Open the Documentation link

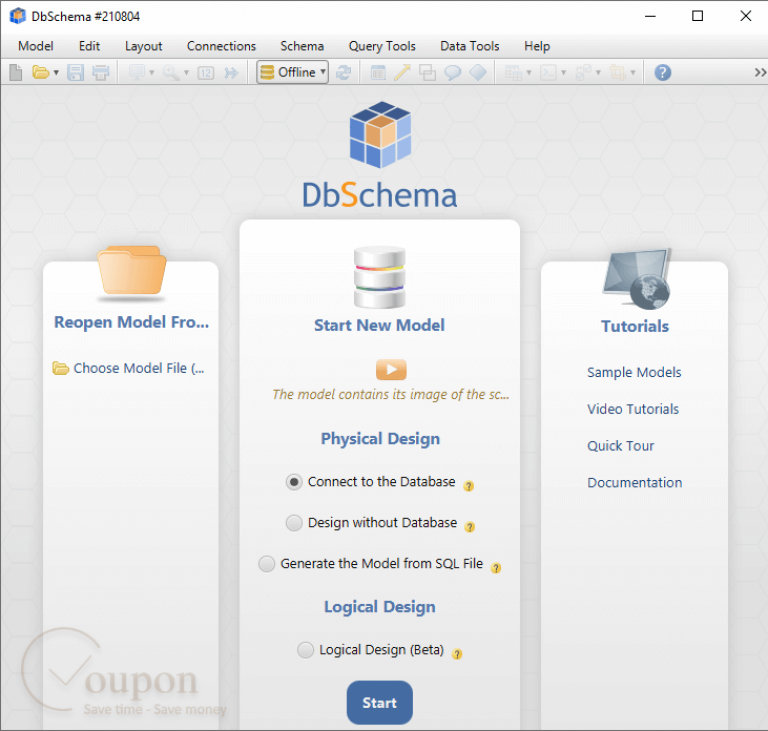tap(634, 483)
